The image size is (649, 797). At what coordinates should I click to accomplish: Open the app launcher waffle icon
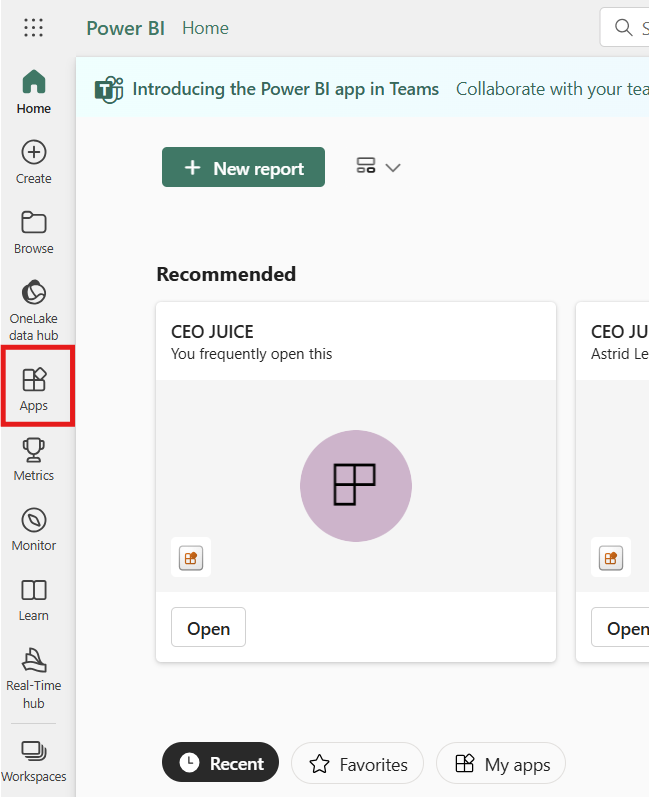[x=33, y=27]
